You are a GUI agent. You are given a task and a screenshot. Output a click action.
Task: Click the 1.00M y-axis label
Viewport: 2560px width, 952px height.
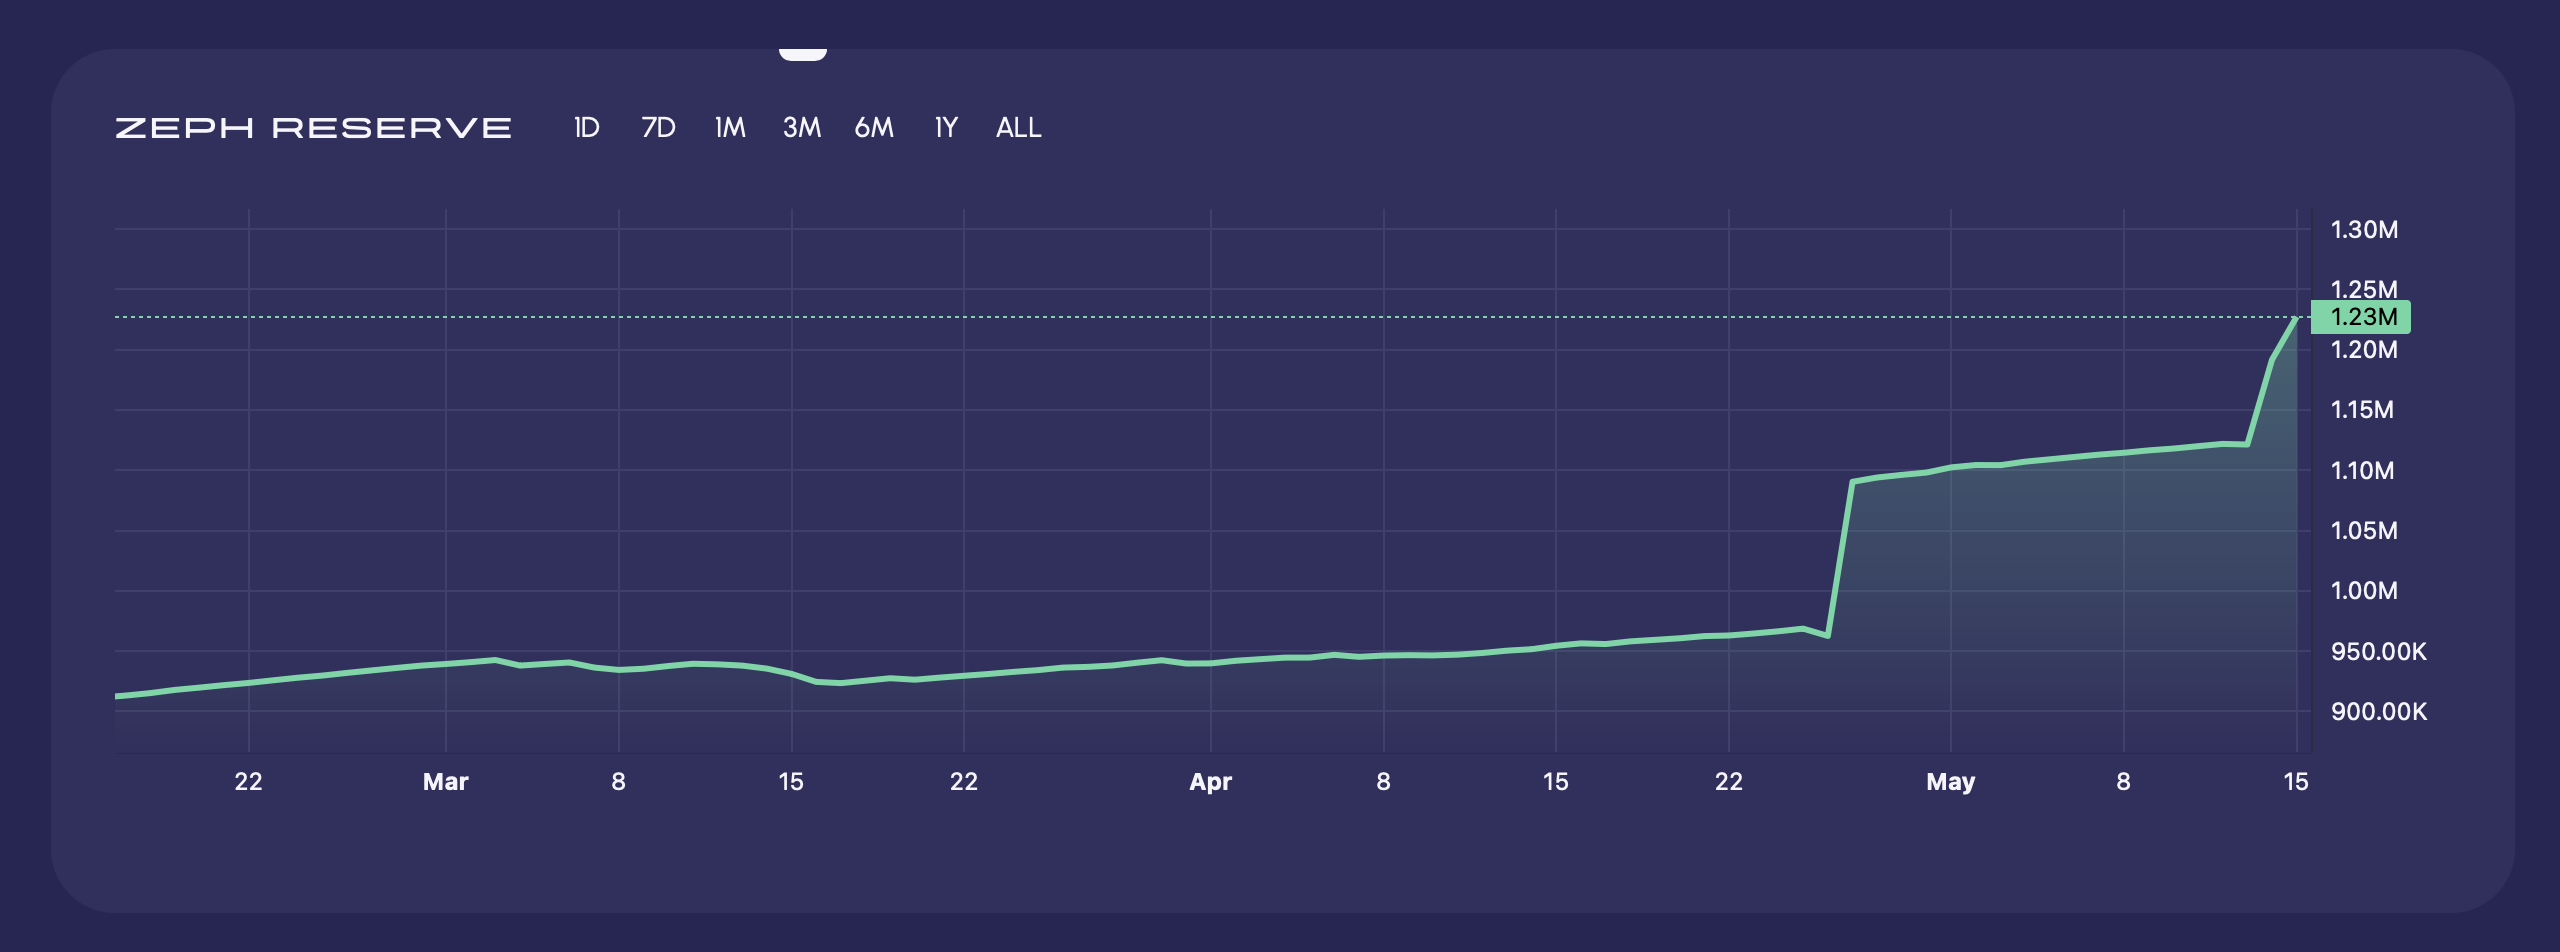tap(2364, 591)
